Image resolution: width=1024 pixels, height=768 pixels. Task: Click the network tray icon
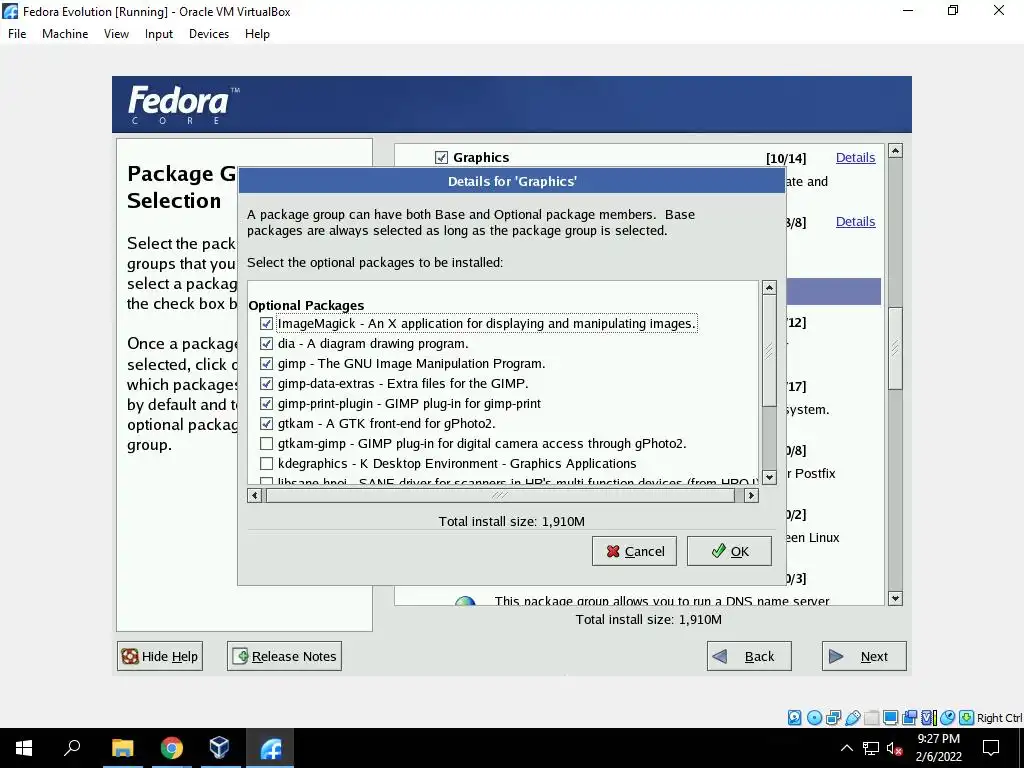(870, 748)
